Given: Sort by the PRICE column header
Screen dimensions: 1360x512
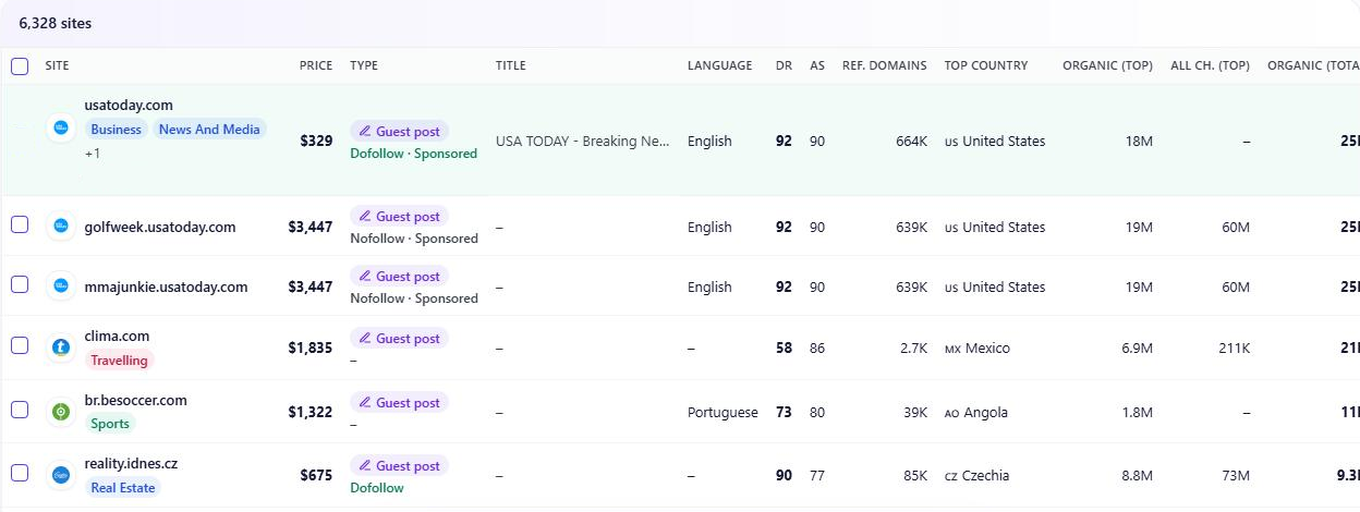Looking at the screenshot, I should 316,65.
